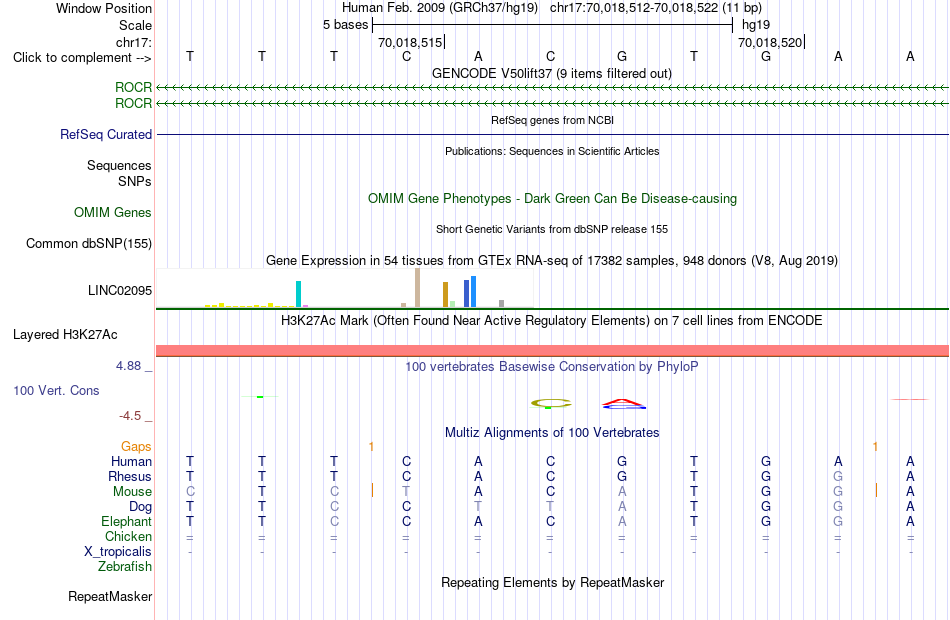
Task: Click the faded G in Rhesus row
Action: [x=838, y=476]
